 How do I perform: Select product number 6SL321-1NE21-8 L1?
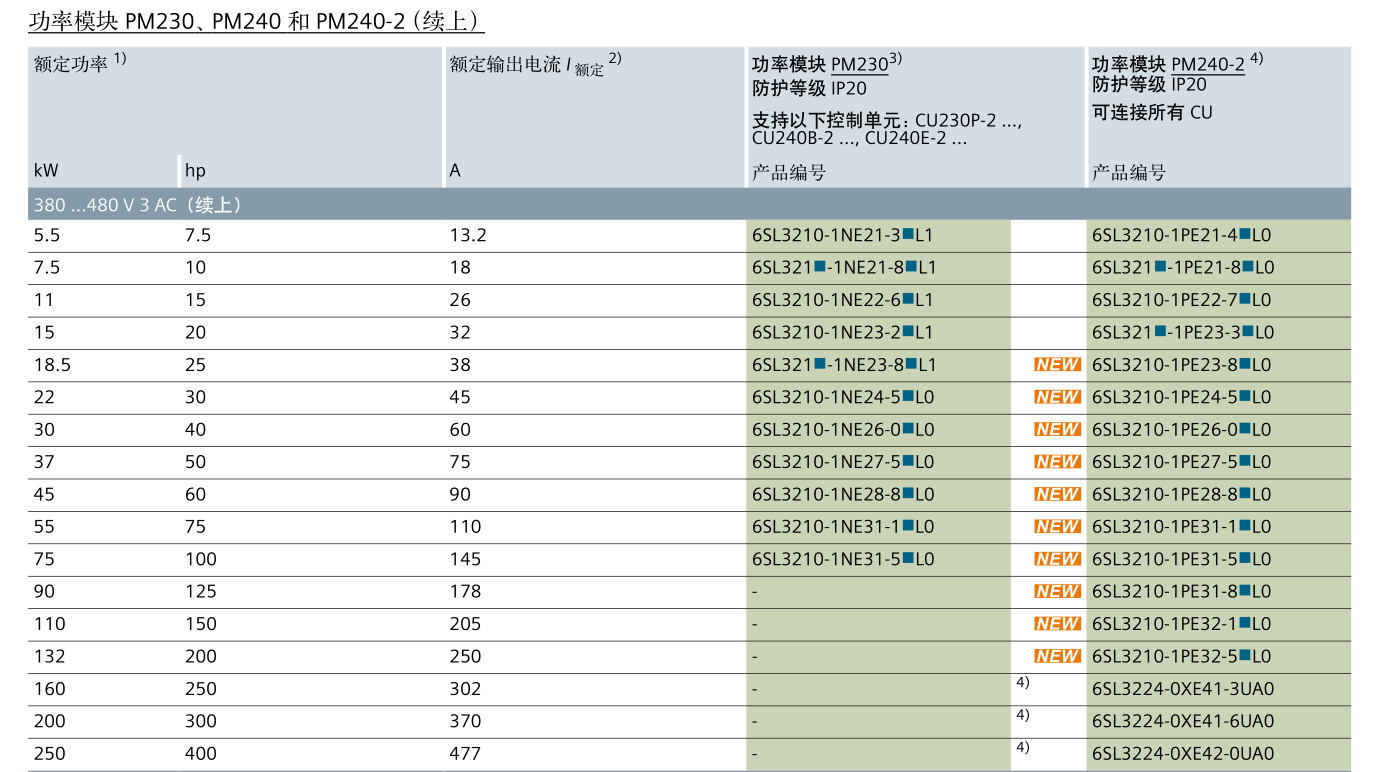tap(844, 268)
